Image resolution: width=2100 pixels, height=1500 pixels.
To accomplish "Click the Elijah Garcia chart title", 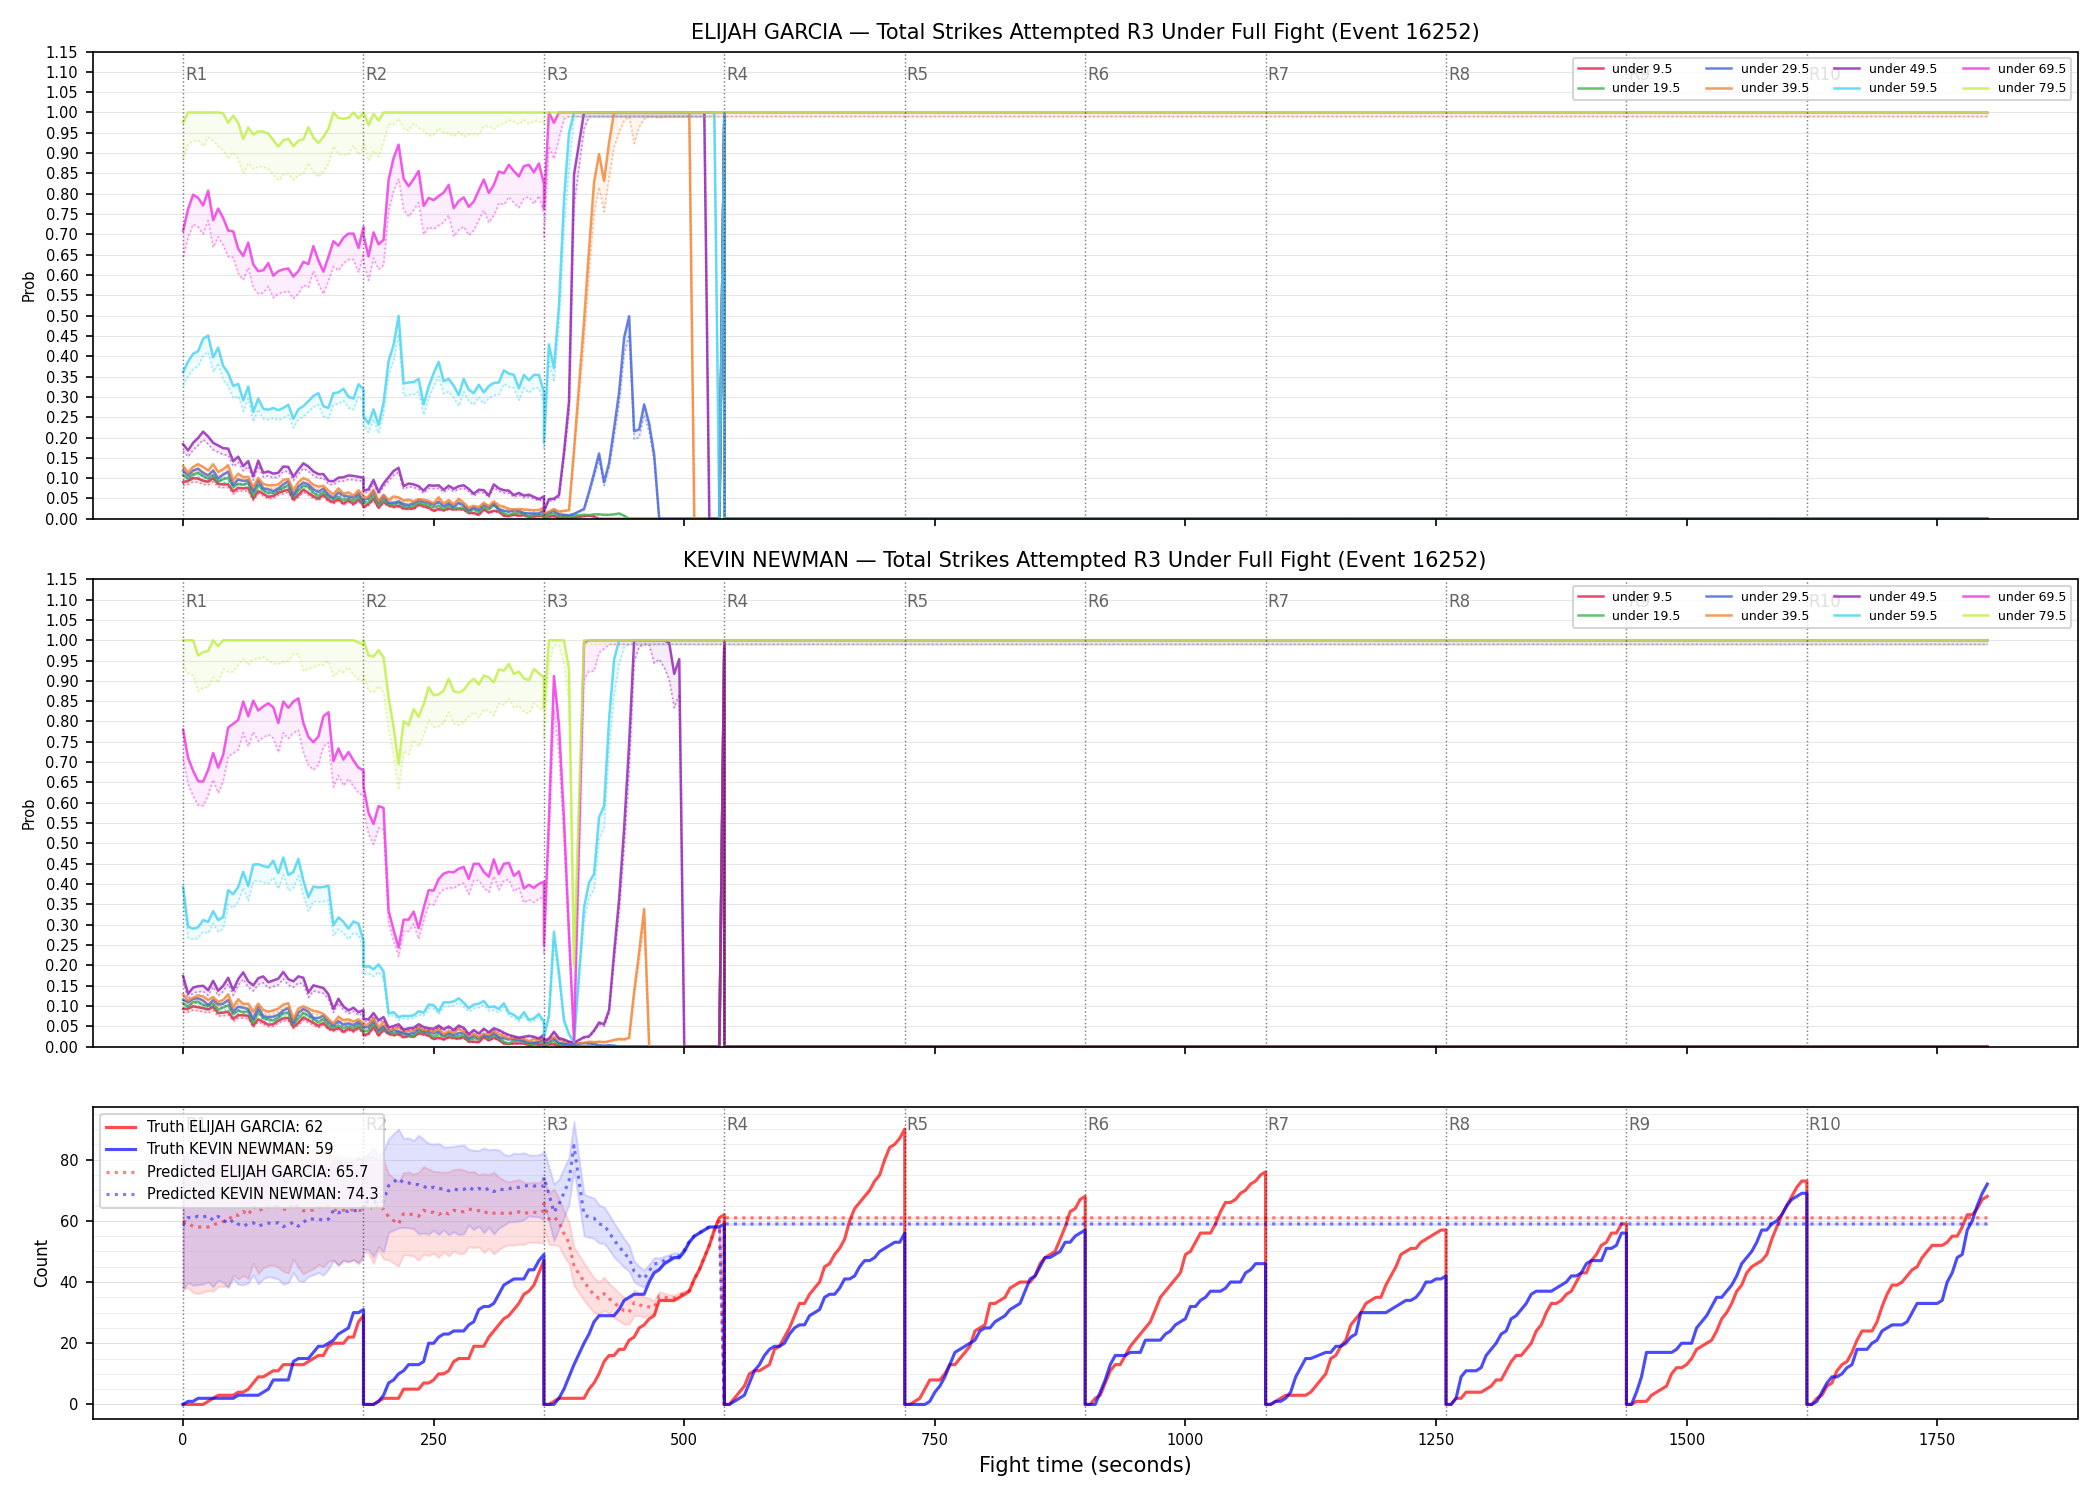I will coord(1085,32).
